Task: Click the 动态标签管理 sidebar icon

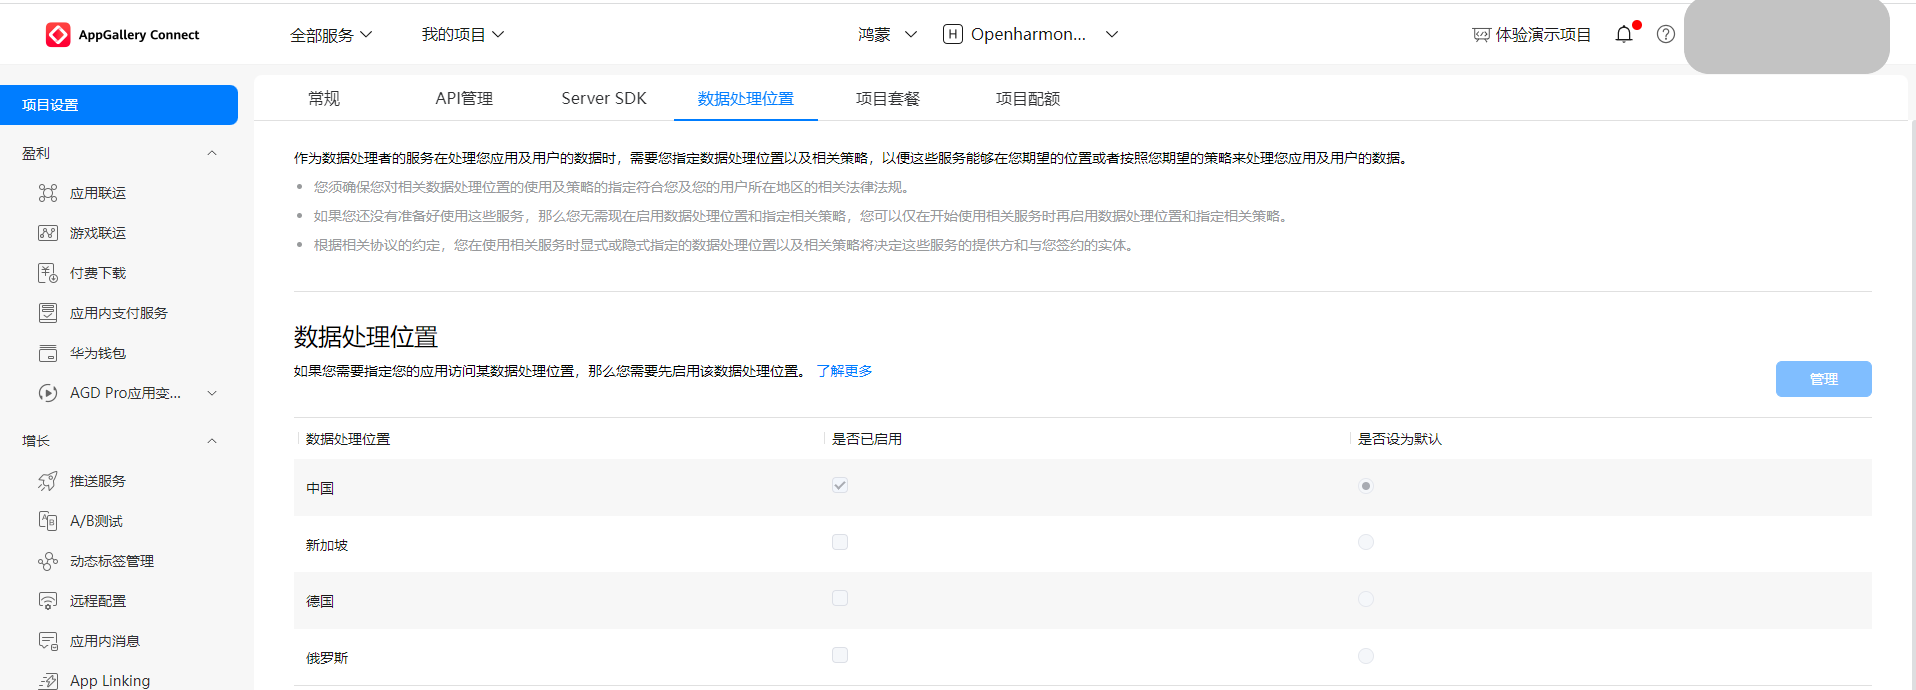Action: tap(48, 561)
